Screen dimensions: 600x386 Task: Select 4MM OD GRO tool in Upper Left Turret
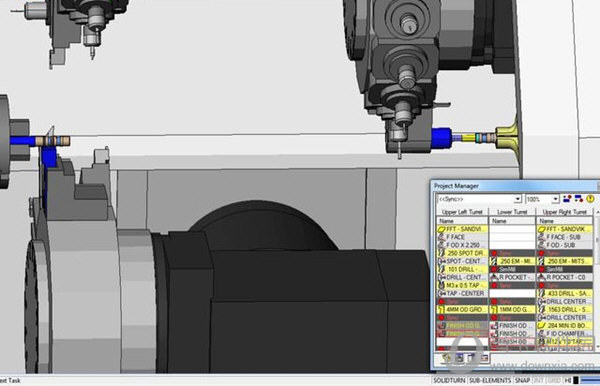463,309
